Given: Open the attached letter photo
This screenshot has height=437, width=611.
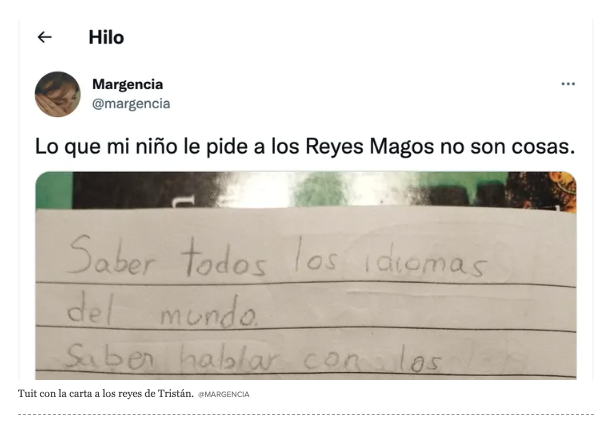Looking at the screenshot, I should [306, 275].
